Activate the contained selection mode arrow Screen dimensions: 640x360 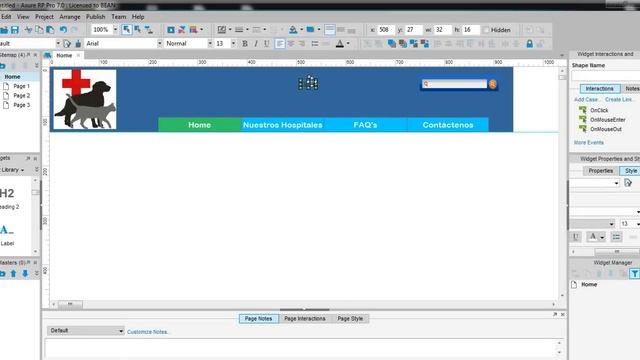pos(138,30)
